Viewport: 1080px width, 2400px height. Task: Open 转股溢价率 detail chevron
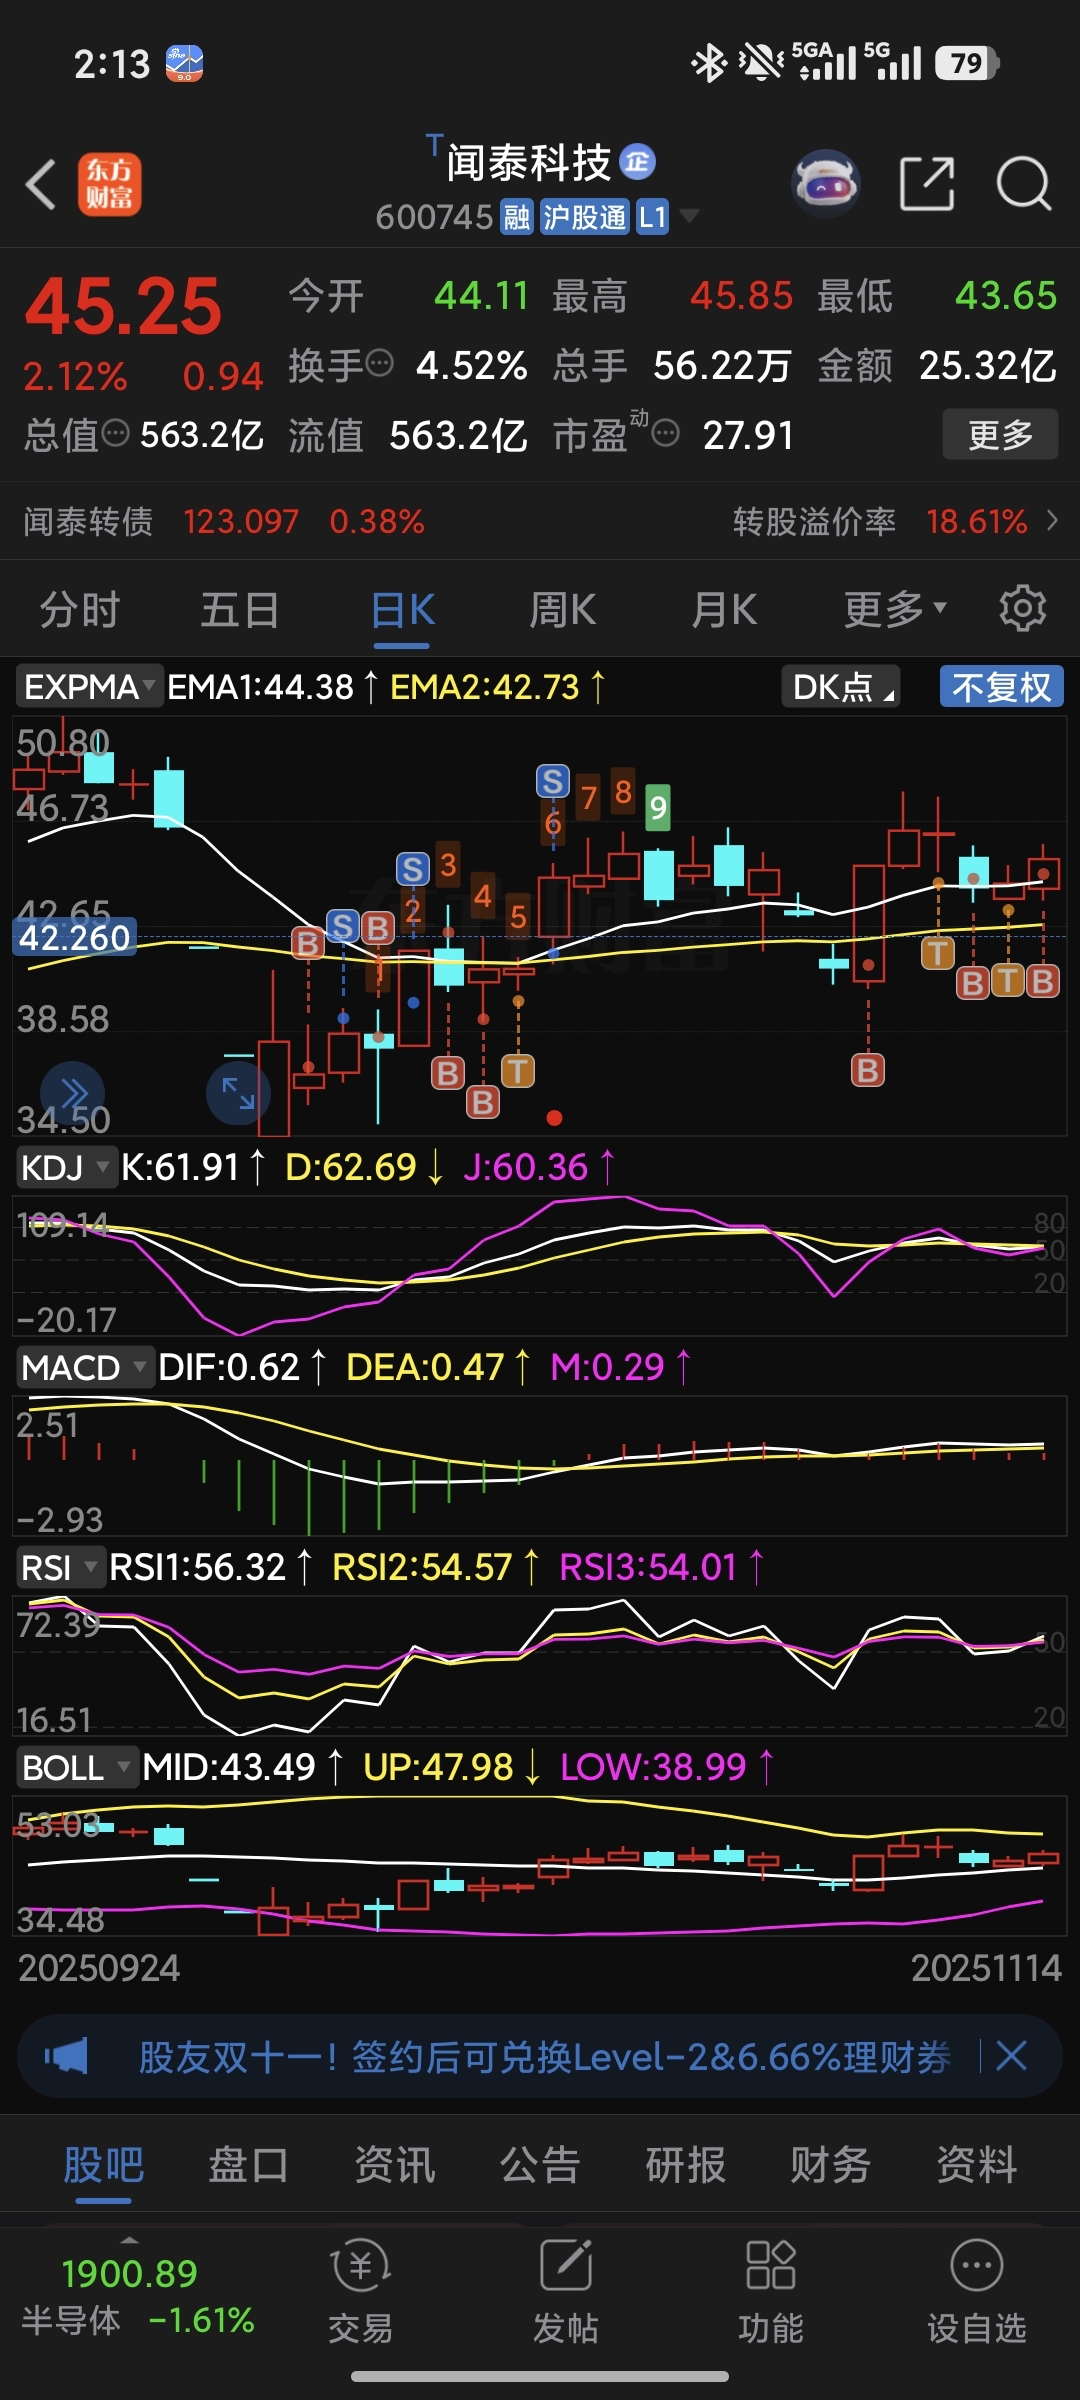(1051, 521)
